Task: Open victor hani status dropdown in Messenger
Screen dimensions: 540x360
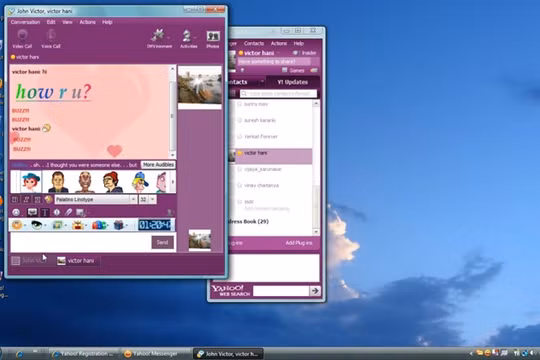Action: click(278, 53)
